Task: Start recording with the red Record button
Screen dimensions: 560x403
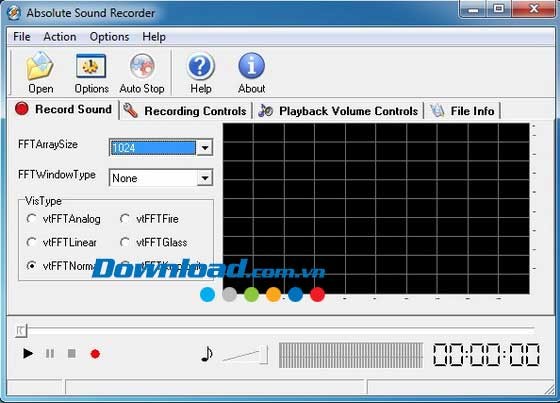Action: [x=95, y=354]
